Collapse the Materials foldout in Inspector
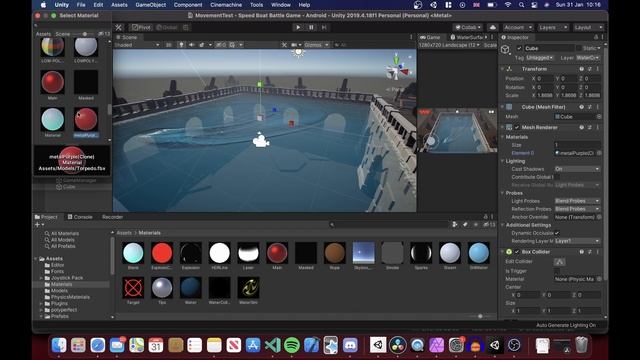This screenshot has width=640, height=360. pyautogui.click(x=502, y=137)
